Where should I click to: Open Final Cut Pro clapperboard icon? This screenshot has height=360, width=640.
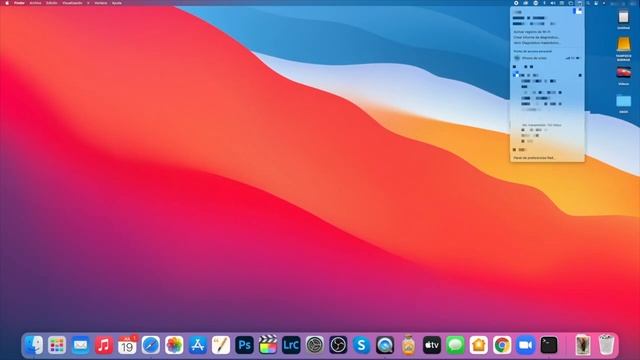[x=268, y=345]
